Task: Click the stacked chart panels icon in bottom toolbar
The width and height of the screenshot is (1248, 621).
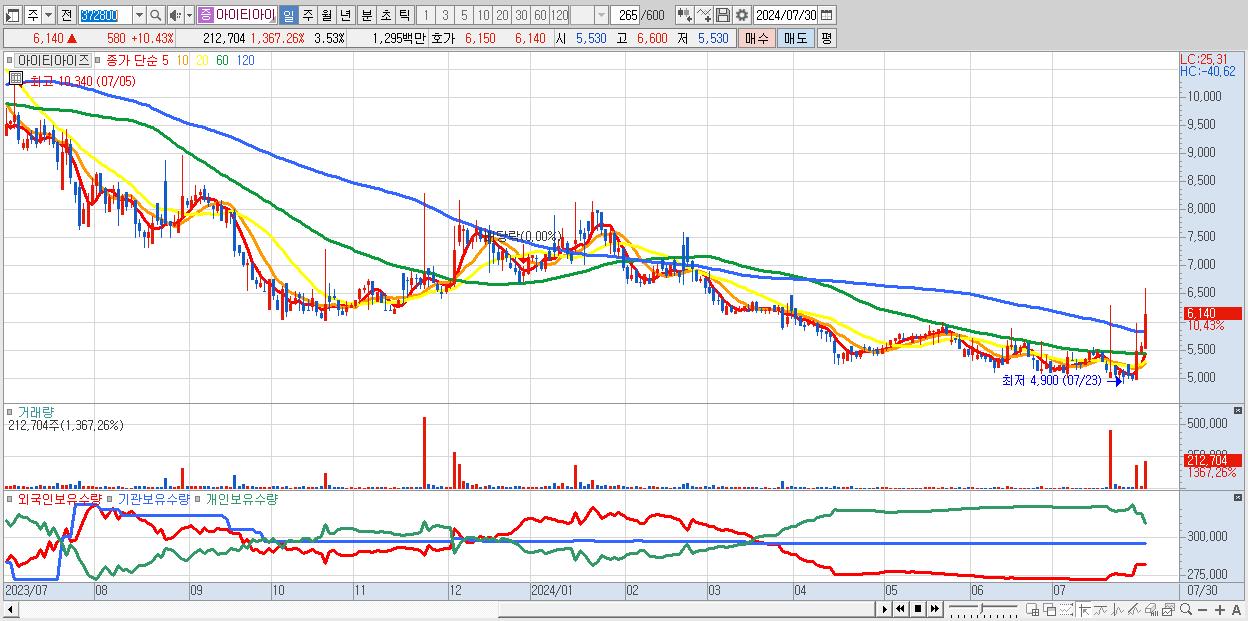Action: coord(1168,609)
